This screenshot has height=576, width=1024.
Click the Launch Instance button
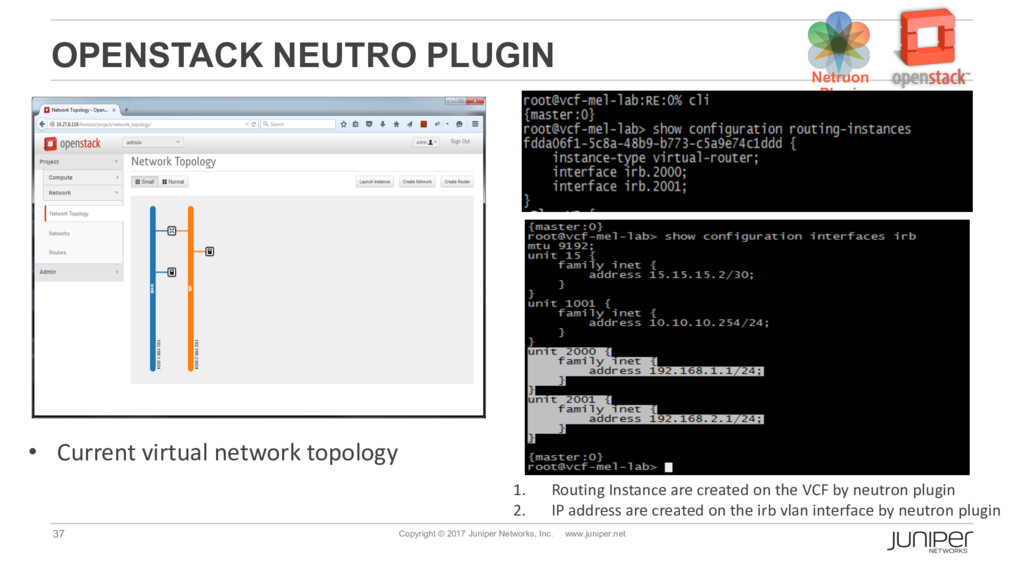375,182
